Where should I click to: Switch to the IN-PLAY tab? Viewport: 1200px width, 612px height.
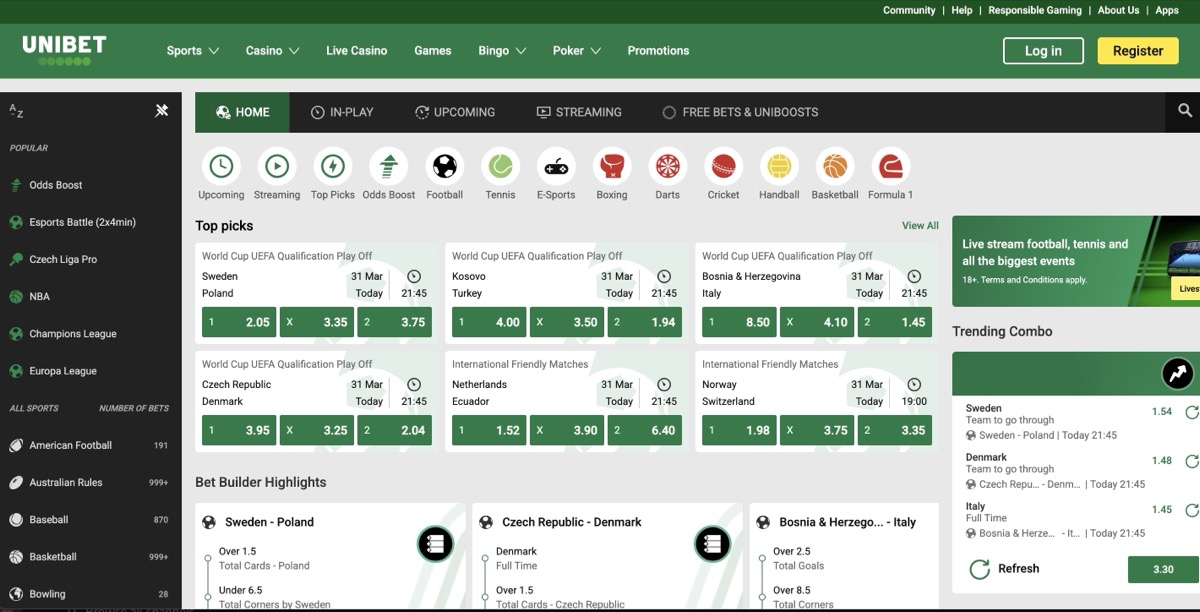click(x=342, y=112)
